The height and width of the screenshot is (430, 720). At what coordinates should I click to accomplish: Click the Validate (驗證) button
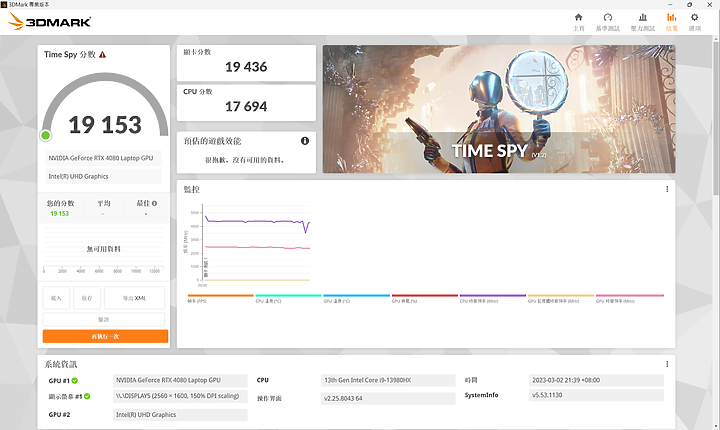[104, 319]
